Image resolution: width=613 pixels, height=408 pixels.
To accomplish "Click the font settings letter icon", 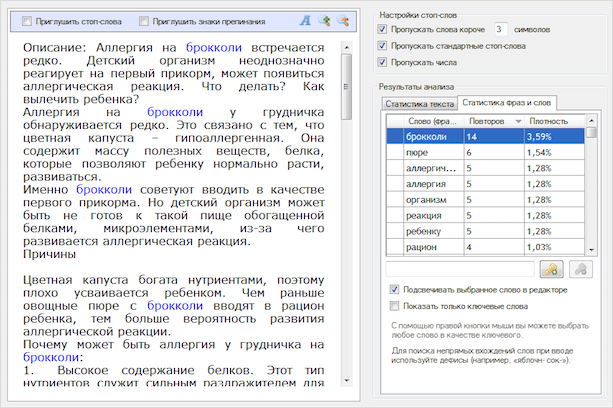I will tap(306, 20).
